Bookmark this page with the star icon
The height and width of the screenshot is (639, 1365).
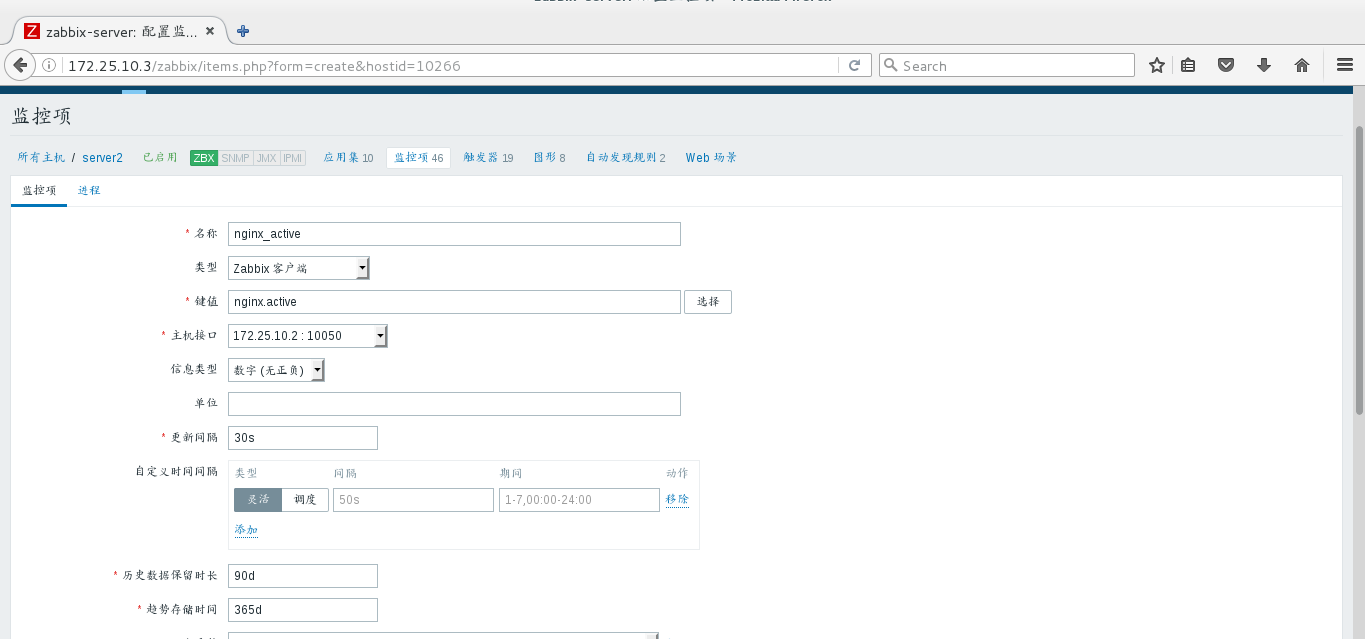click(x=1157, y=65)
